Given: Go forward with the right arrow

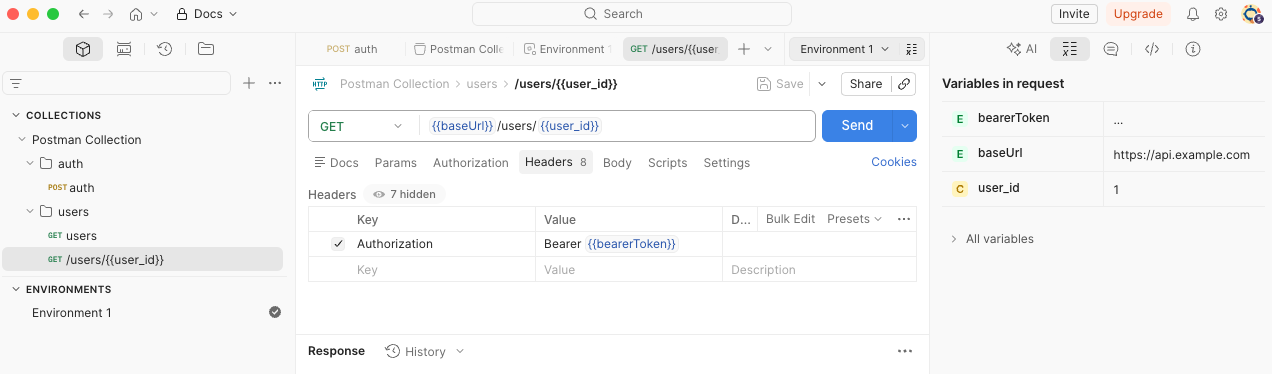Looking at the screenshot, I should click(108, 14).
